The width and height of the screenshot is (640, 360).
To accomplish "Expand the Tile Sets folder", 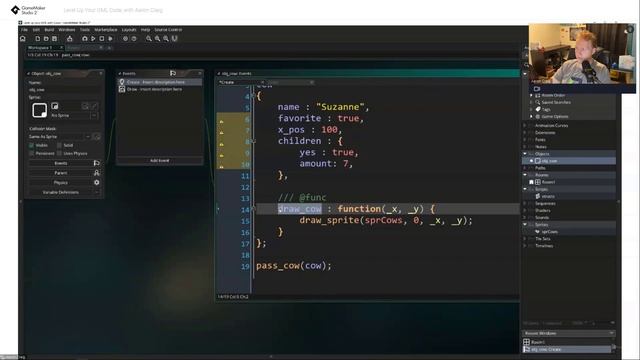I will click(x=525, y=239).
